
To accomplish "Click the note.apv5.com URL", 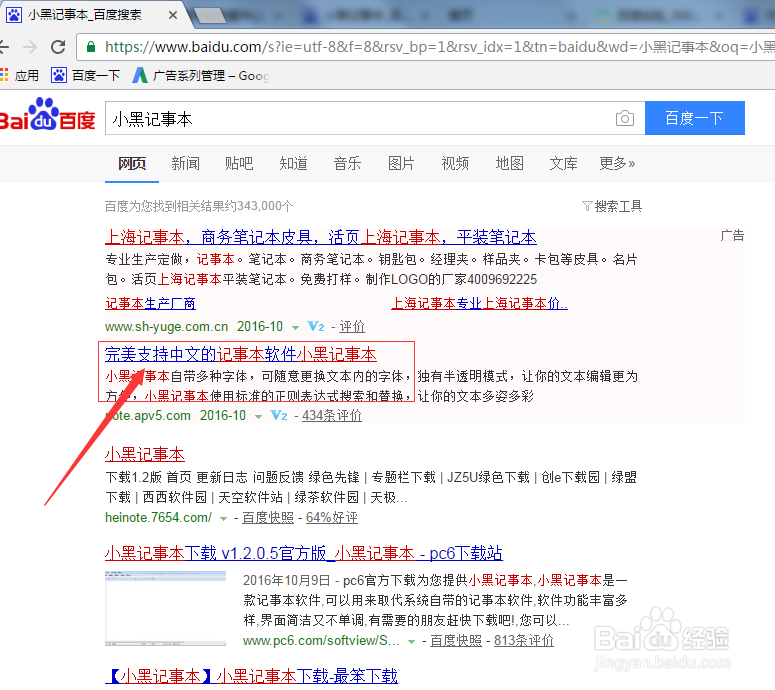I will pyautogui.click(x=148, y=416).
